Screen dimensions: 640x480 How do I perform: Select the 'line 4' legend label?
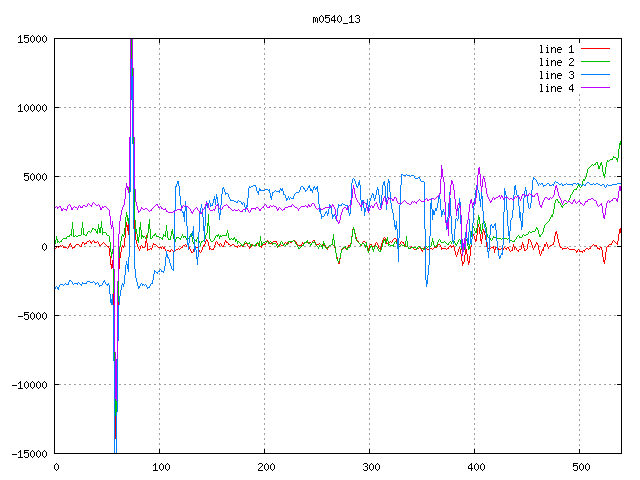(x=557, y=88)
